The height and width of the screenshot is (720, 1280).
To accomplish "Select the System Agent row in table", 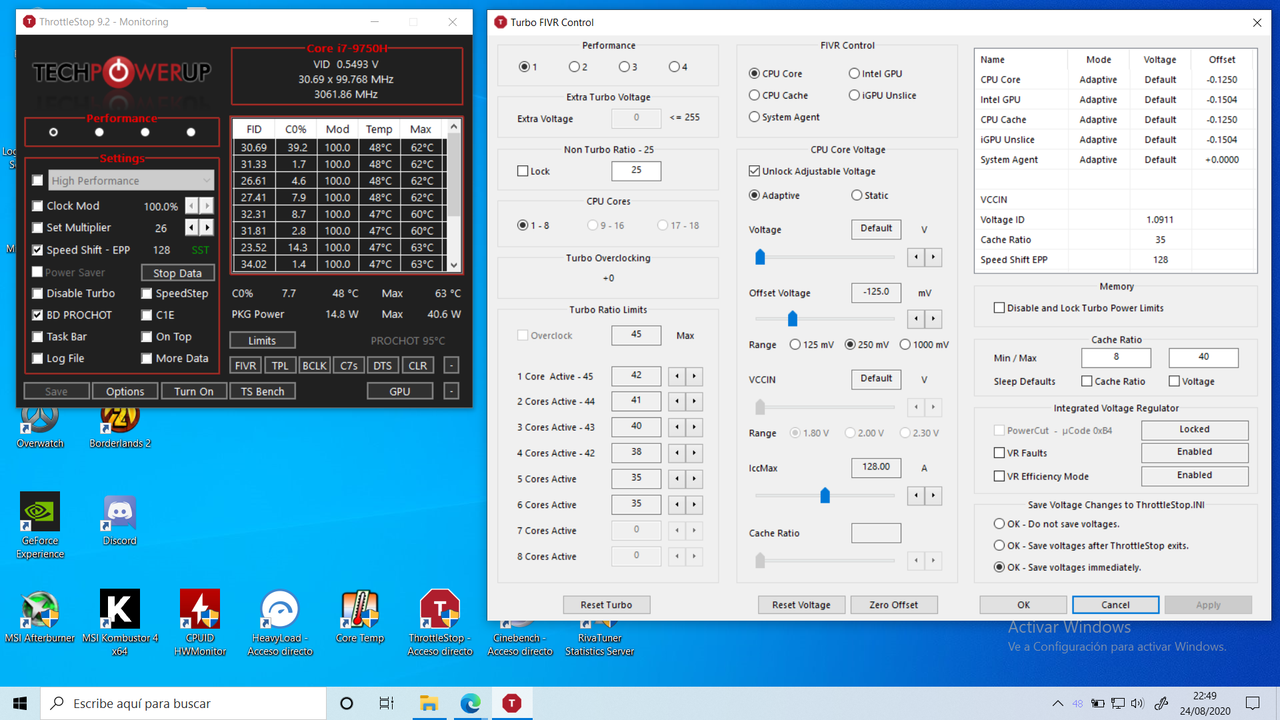I will click(x=1114, y=160).
